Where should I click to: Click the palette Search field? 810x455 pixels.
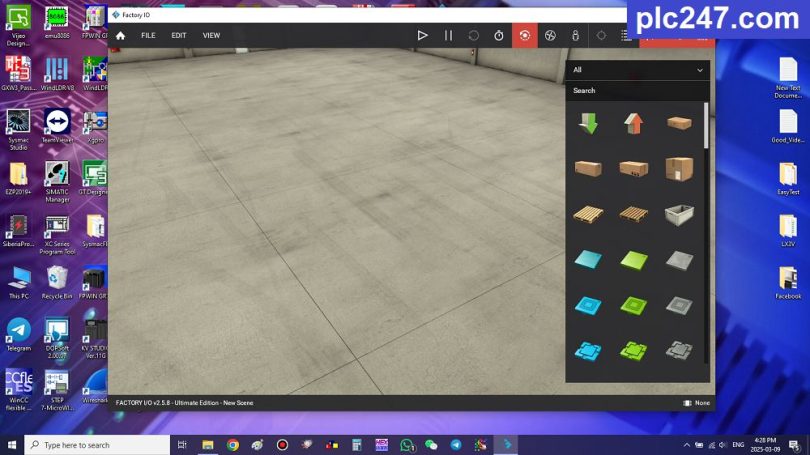tap(635, 90)
